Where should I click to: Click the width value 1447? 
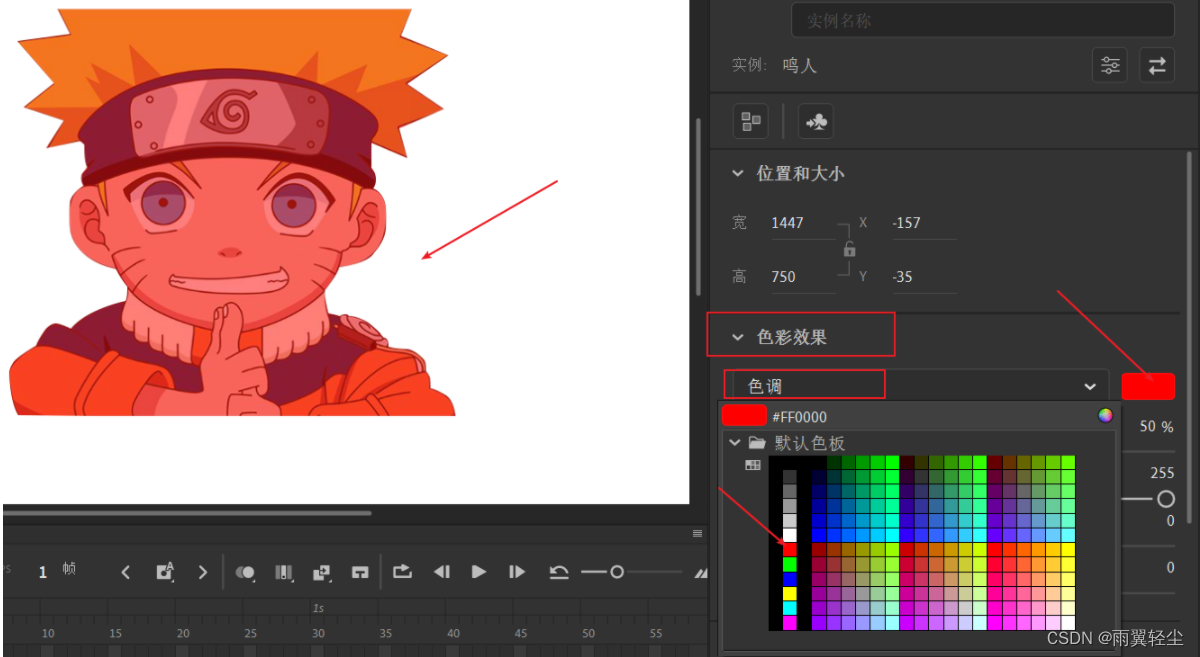788,223
